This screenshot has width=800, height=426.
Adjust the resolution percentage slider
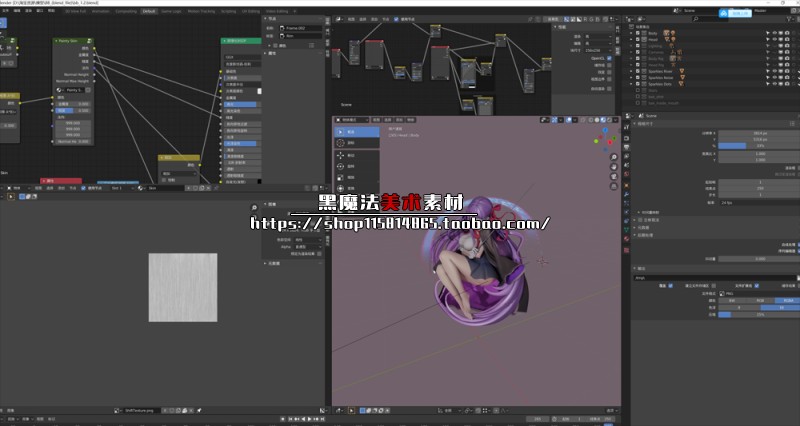[x=759, y=146]
